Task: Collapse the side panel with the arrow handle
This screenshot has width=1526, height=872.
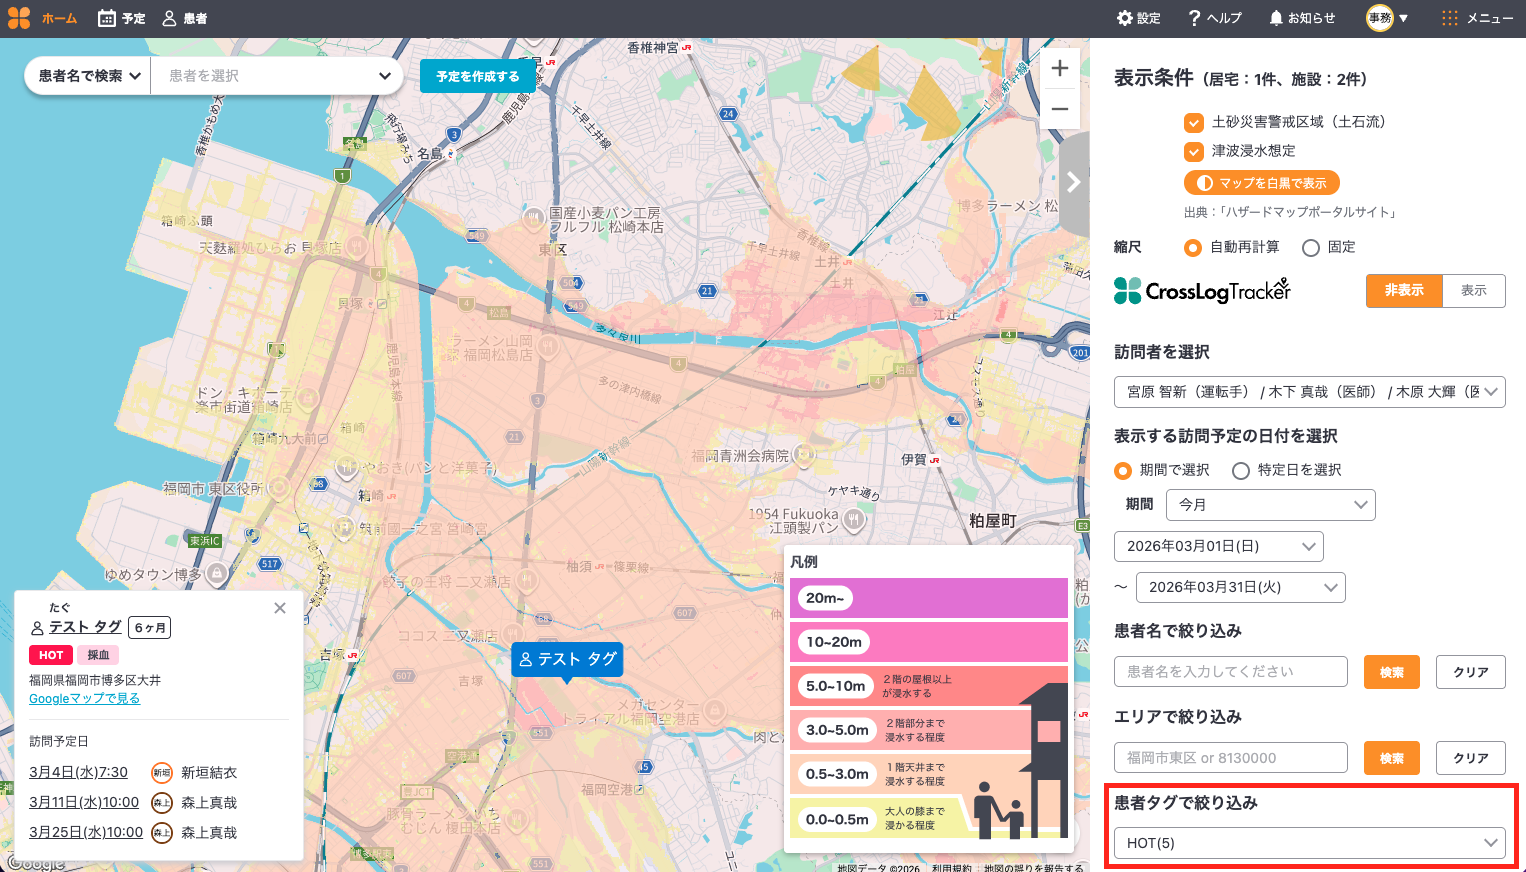Action: click(x=1074, y=182)
